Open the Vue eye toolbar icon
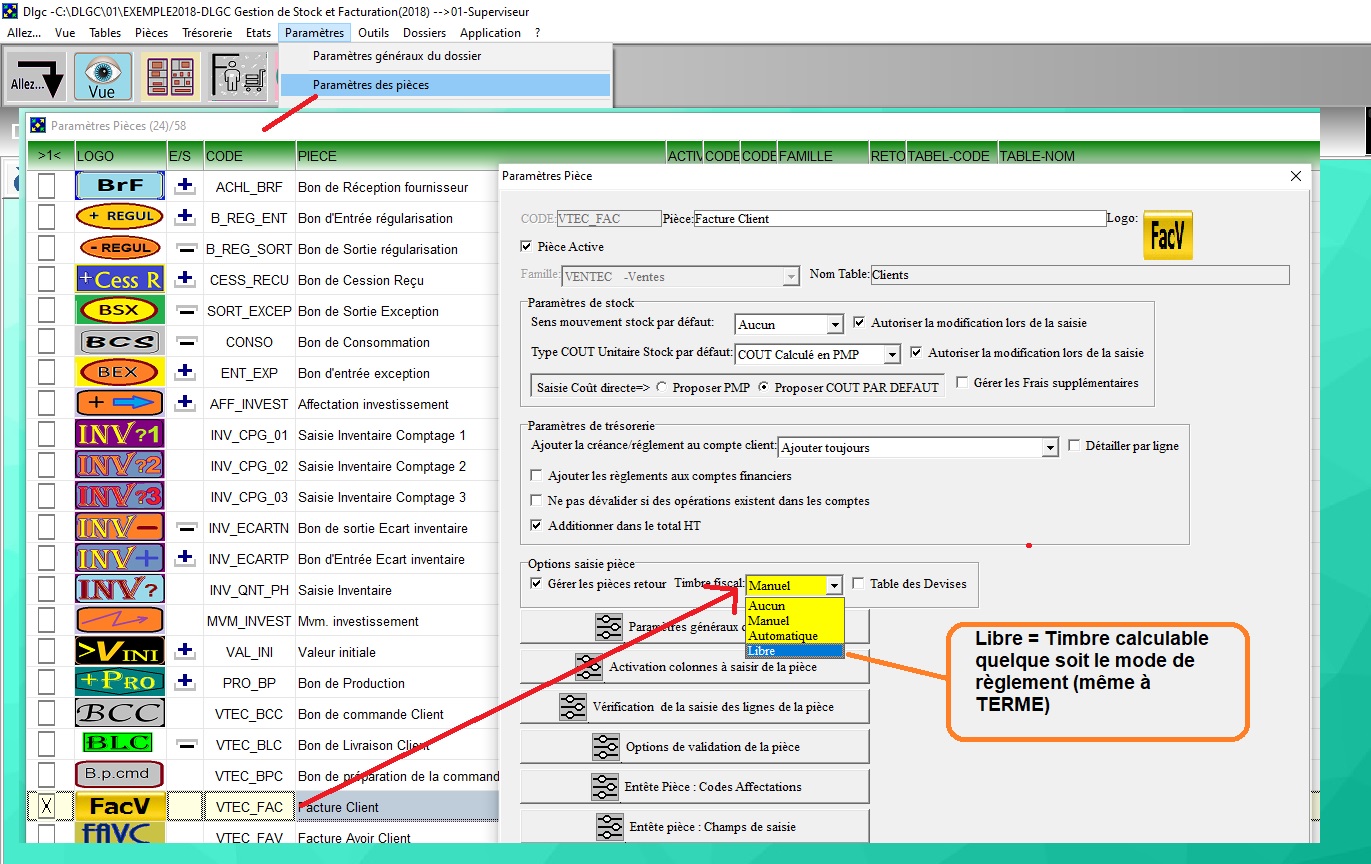Screen dimensions: 1371x864 102,78
